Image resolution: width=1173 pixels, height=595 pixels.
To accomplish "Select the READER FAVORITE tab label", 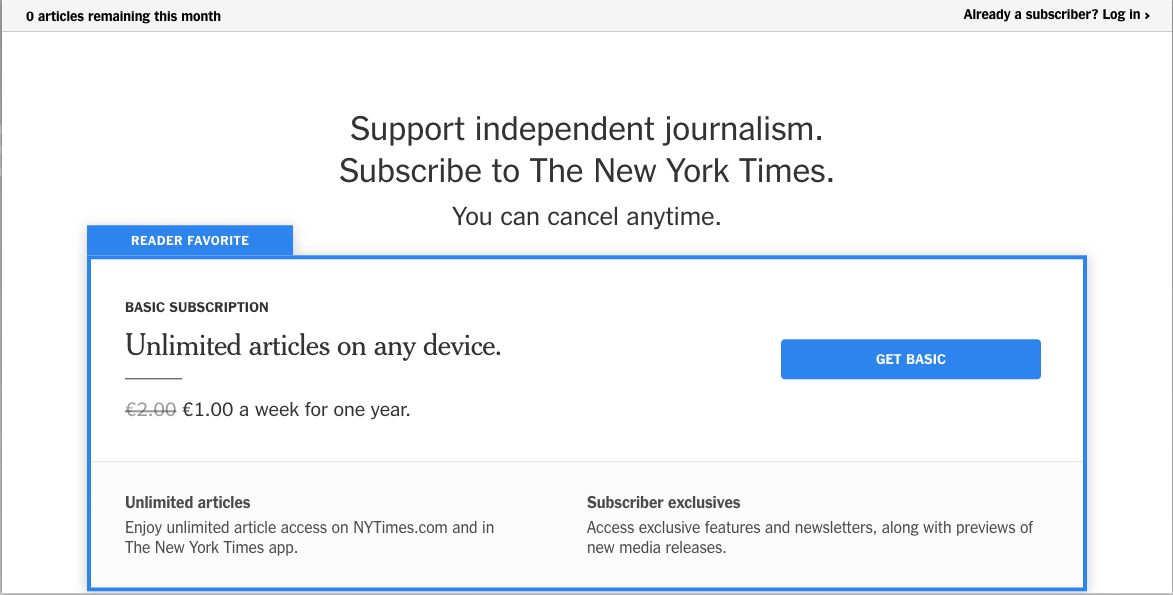I will pos(190,240).
